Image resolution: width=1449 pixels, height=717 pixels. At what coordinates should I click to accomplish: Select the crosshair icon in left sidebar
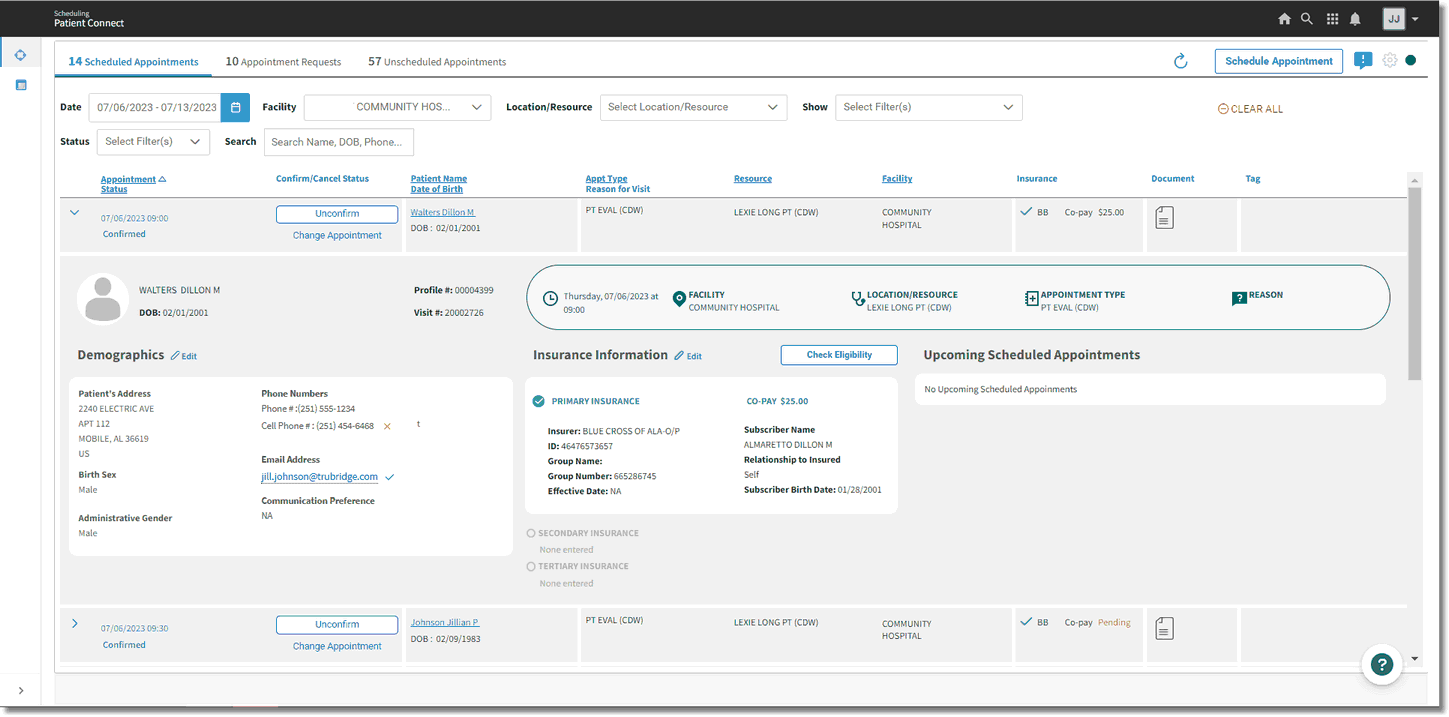point(20,55)
